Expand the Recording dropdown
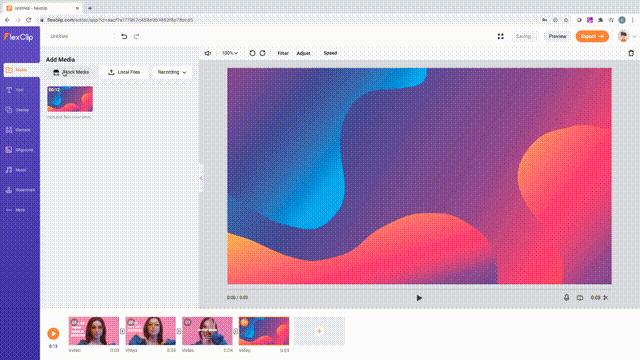Image resolution: width=640 pixels, height=360 pixels. point(172,72)
